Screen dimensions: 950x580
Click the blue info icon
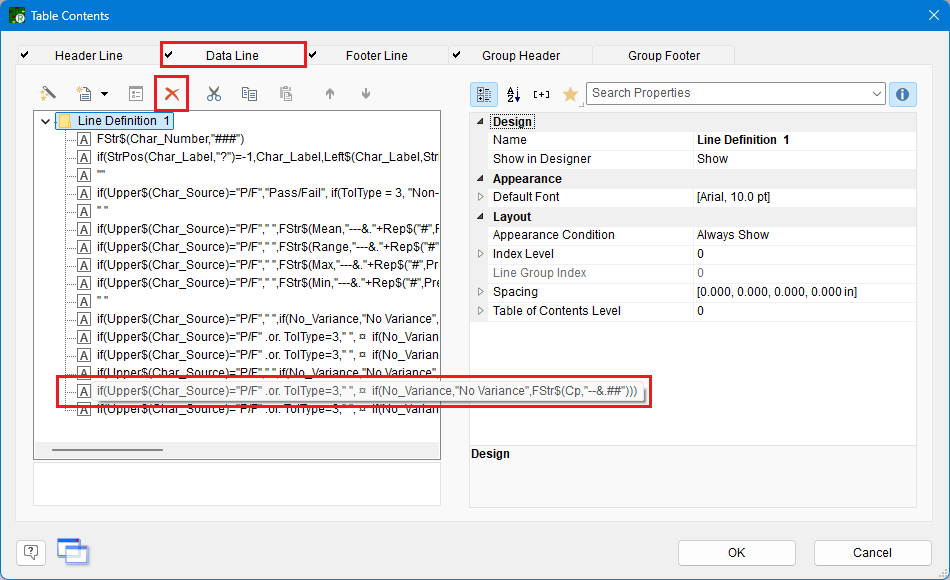(902, 94)
